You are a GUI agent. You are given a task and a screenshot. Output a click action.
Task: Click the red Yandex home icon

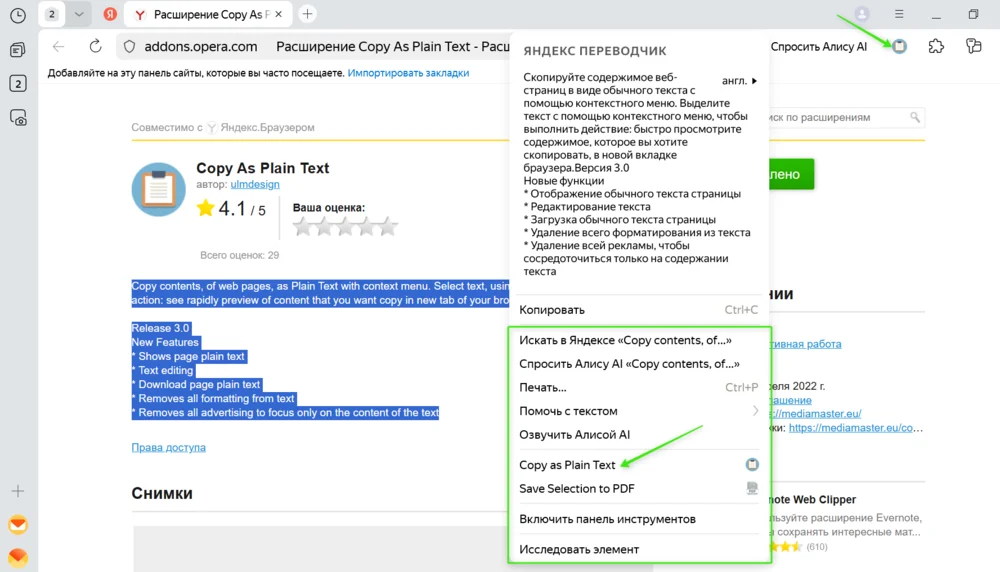click(x=110, y=14)
